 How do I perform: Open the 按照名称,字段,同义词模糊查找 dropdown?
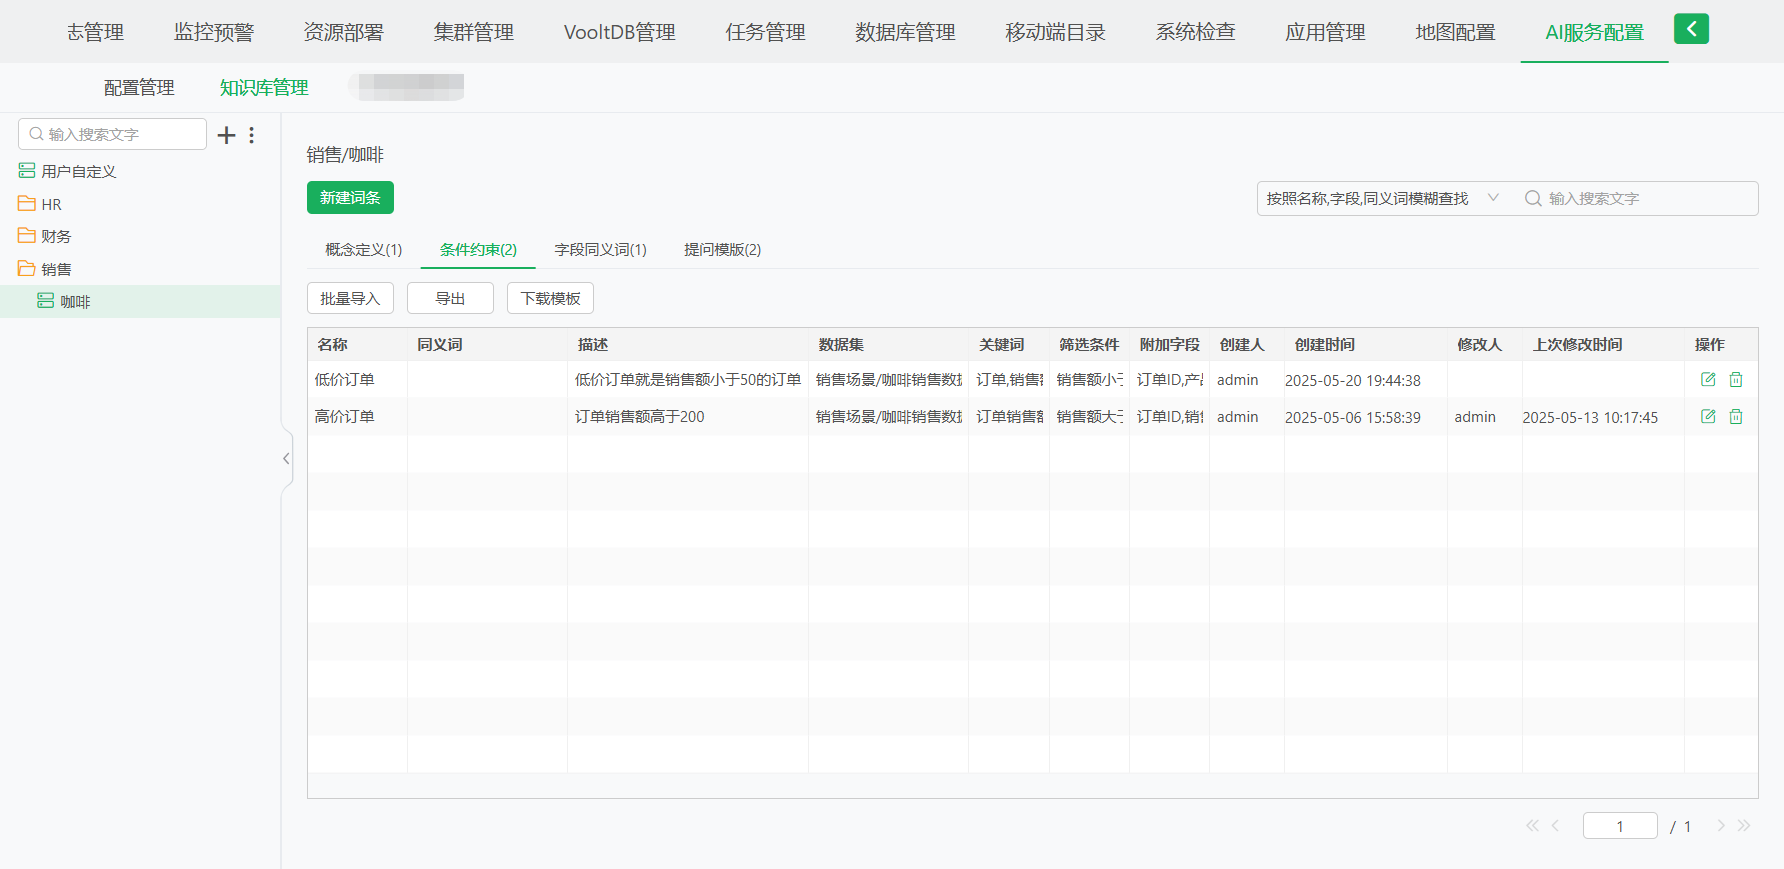(1383, 198)
